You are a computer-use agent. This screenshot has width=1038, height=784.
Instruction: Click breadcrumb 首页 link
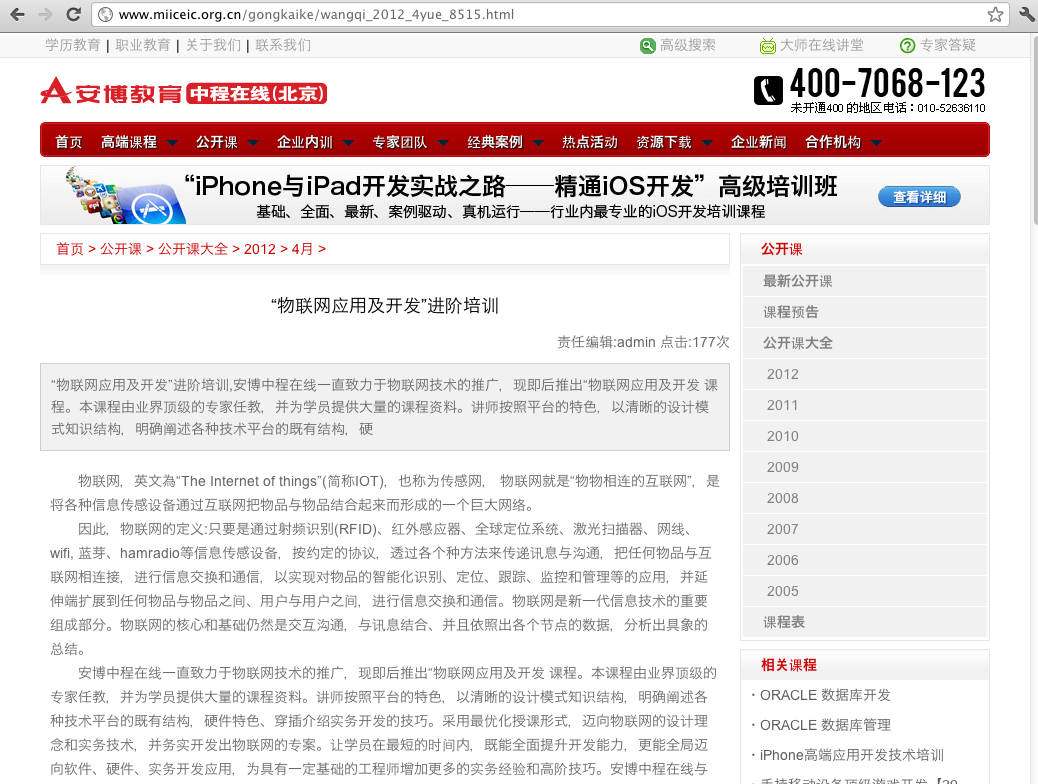point(70,249)
